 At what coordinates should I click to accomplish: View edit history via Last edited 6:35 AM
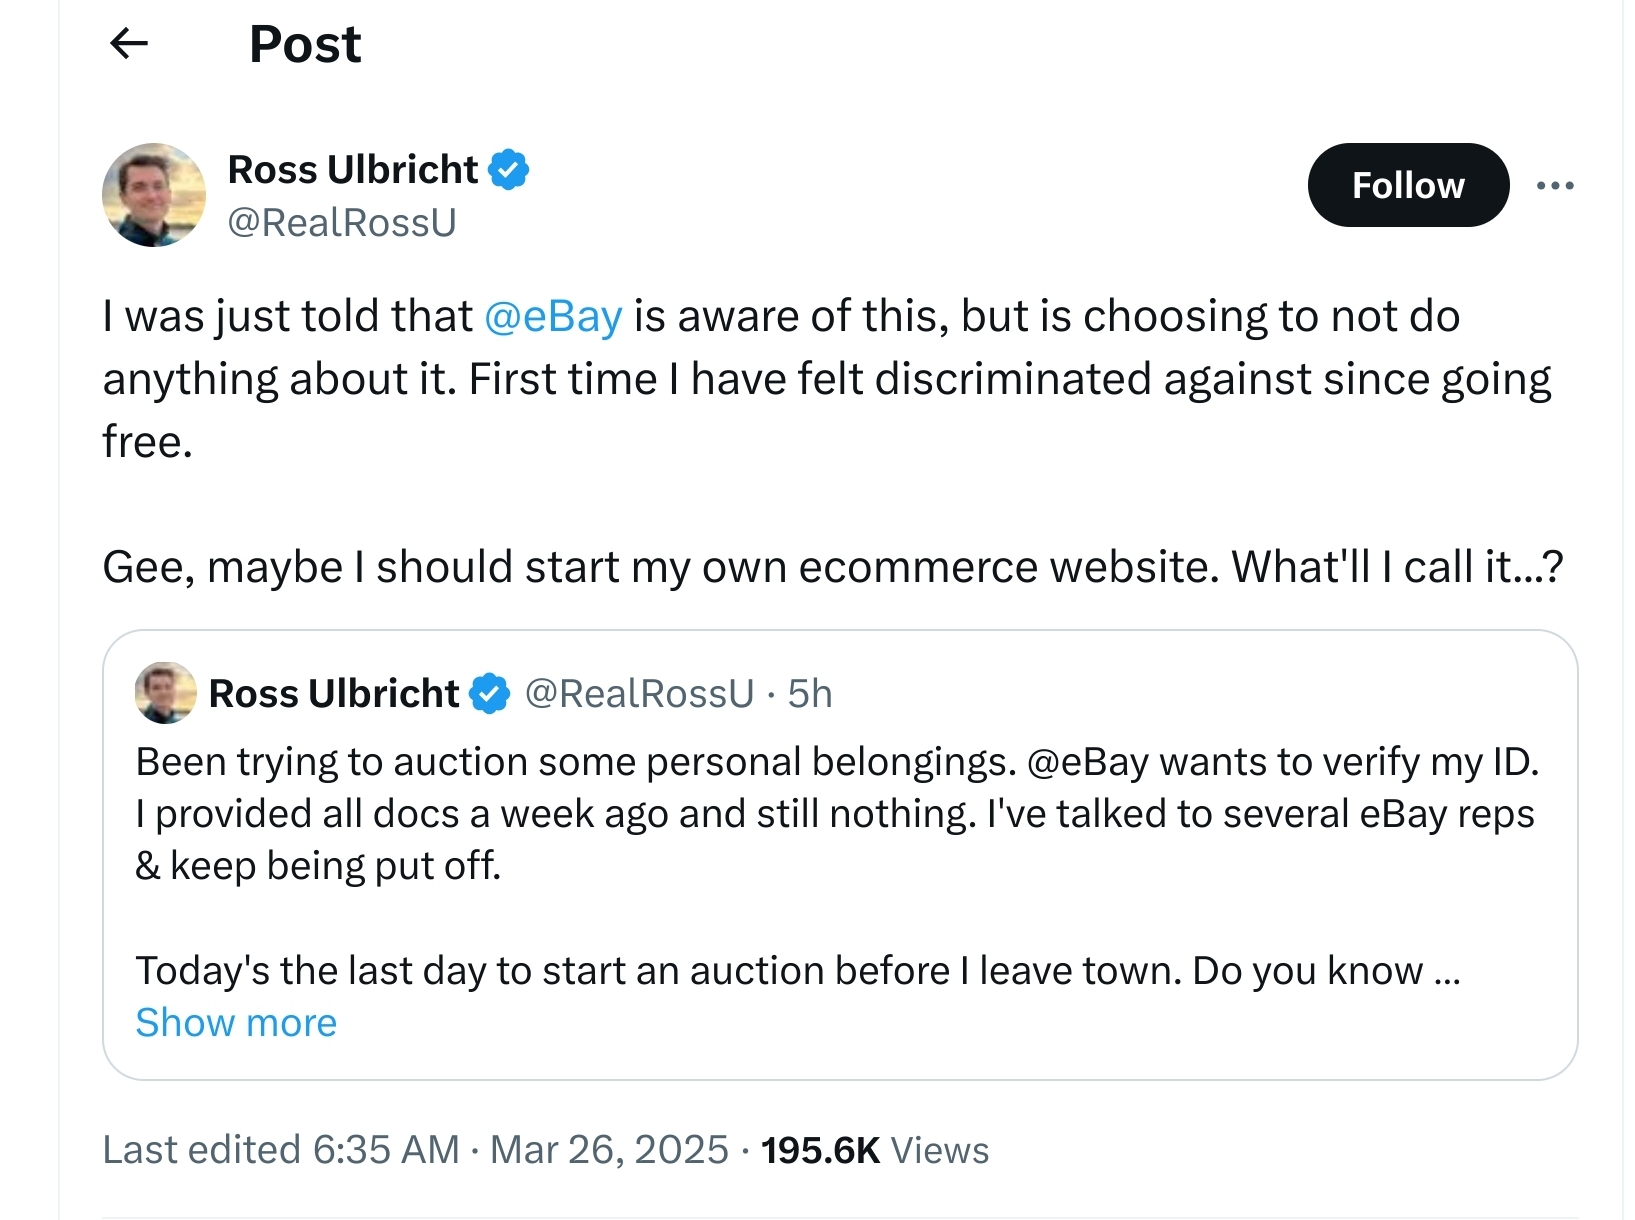[x=281, y=1150]
